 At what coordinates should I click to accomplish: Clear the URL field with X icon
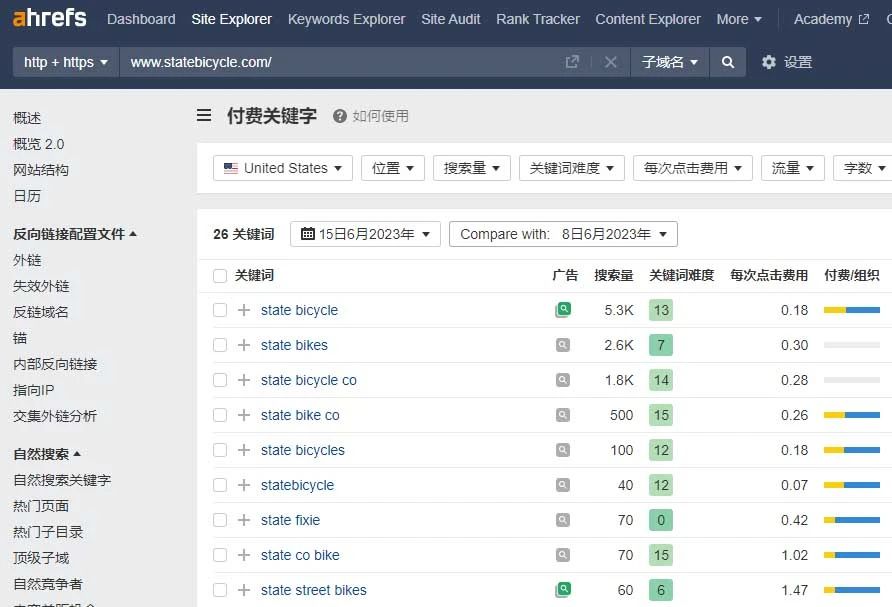click(x=610, y=62)
